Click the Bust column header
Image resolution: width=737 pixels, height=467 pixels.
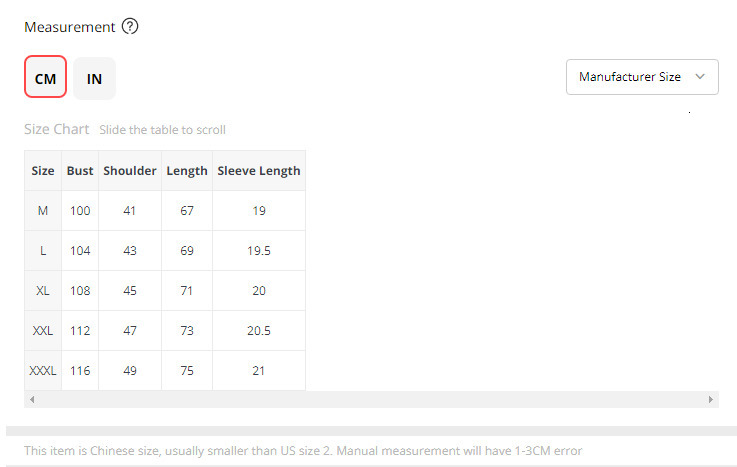point(80,171)
